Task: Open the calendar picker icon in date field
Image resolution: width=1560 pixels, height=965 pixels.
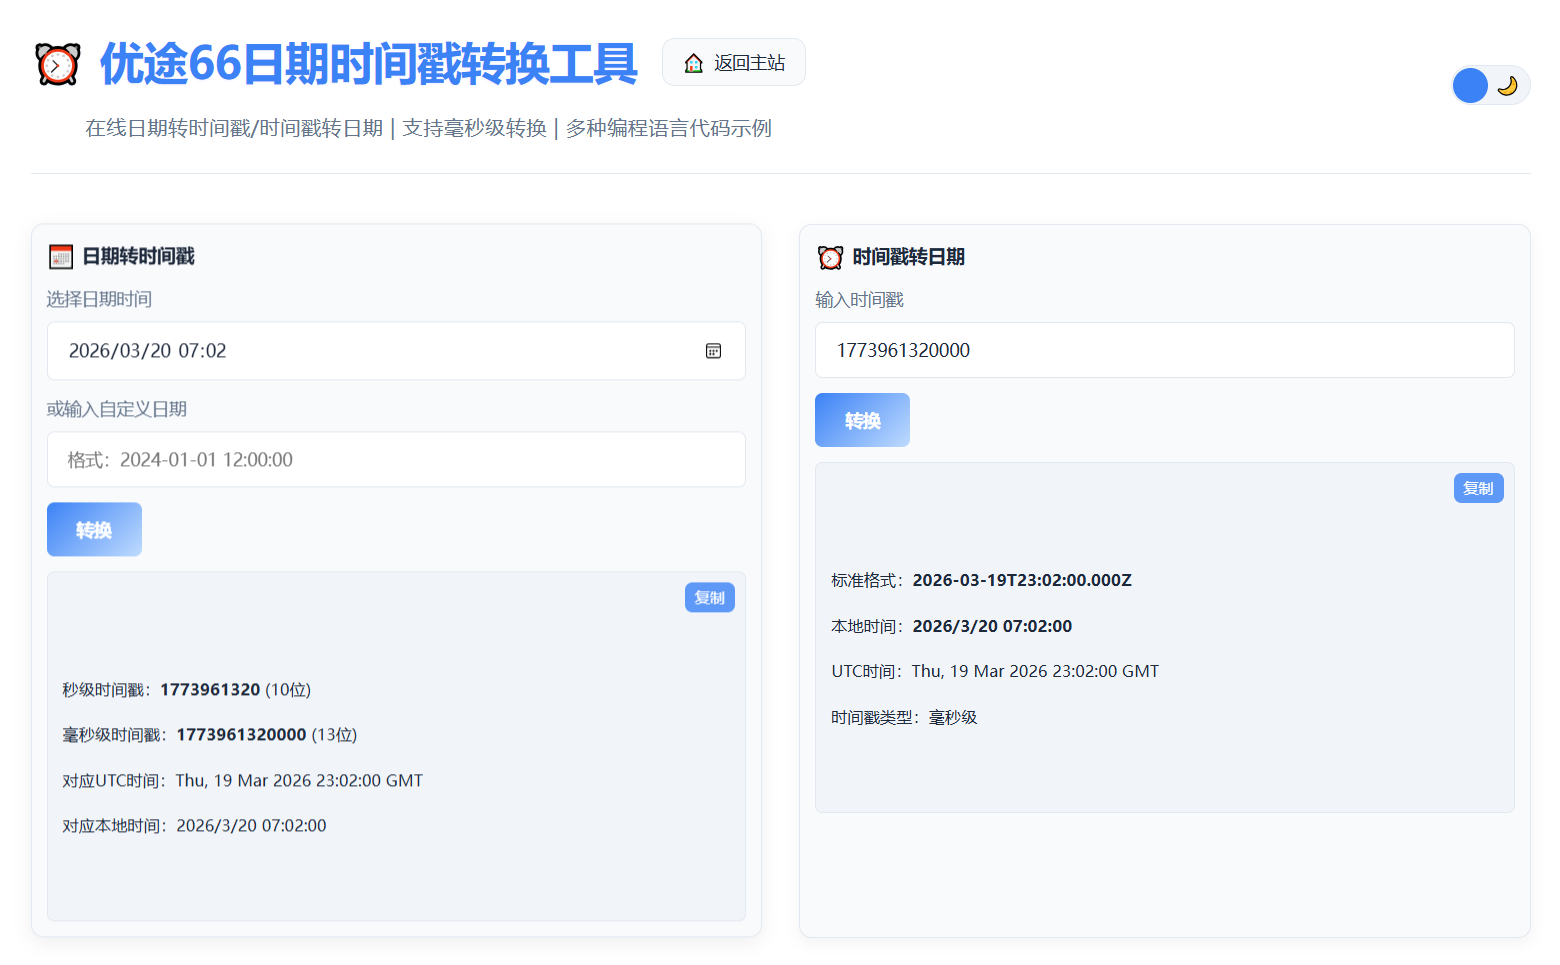Action: coord(713,351)
